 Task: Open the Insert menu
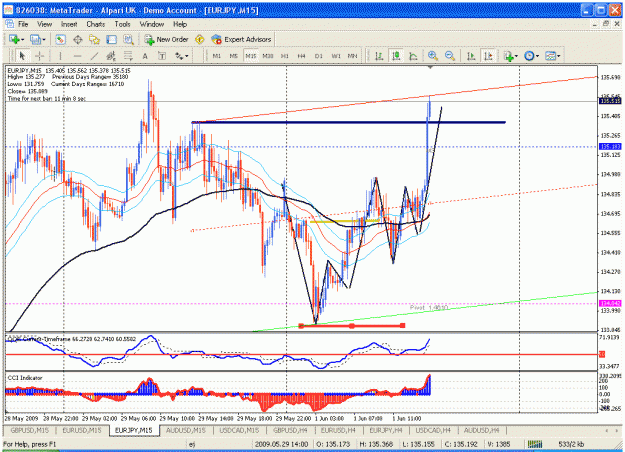click(x=69, y=24)
